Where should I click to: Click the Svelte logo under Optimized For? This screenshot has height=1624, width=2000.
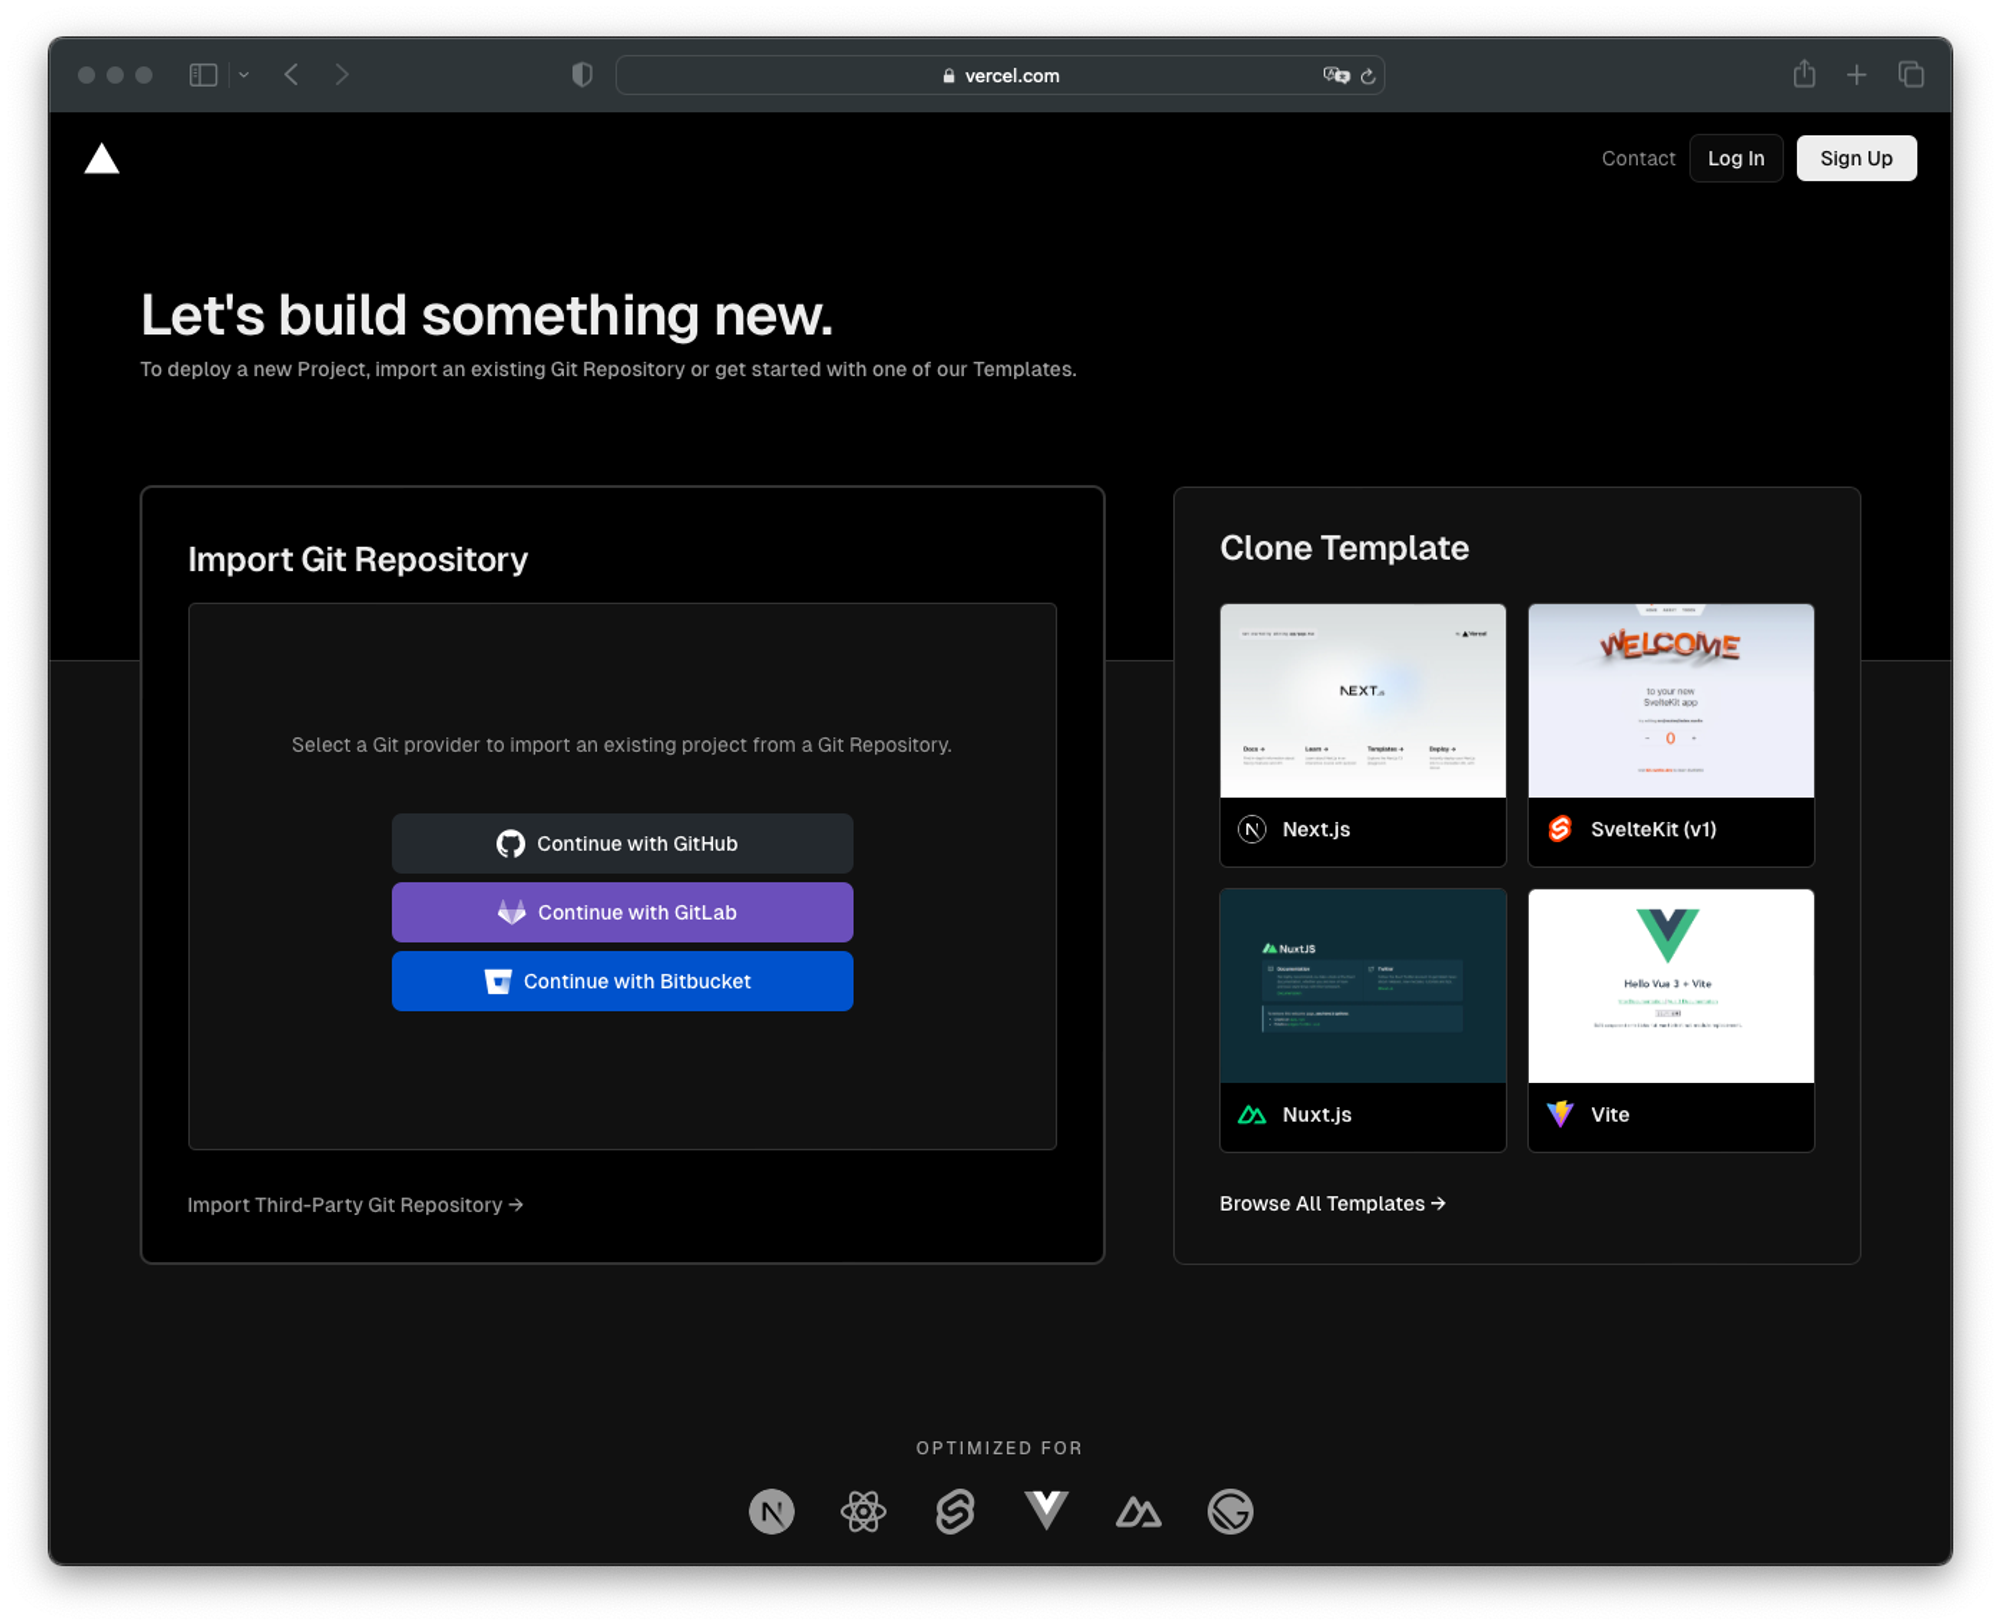(955, 1511)
